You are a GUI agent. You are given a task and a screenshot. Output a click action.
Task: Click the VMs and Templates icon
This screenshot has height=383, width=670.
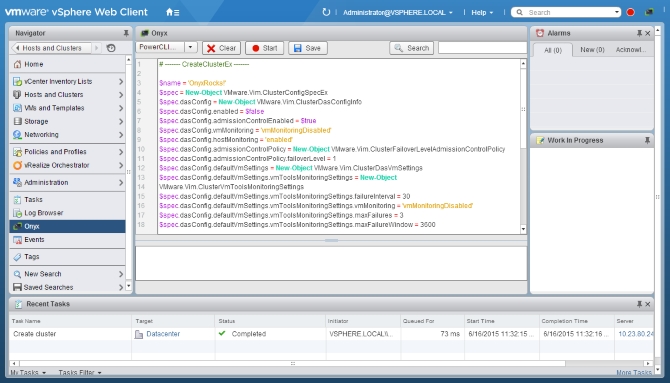tap(17, 108)
